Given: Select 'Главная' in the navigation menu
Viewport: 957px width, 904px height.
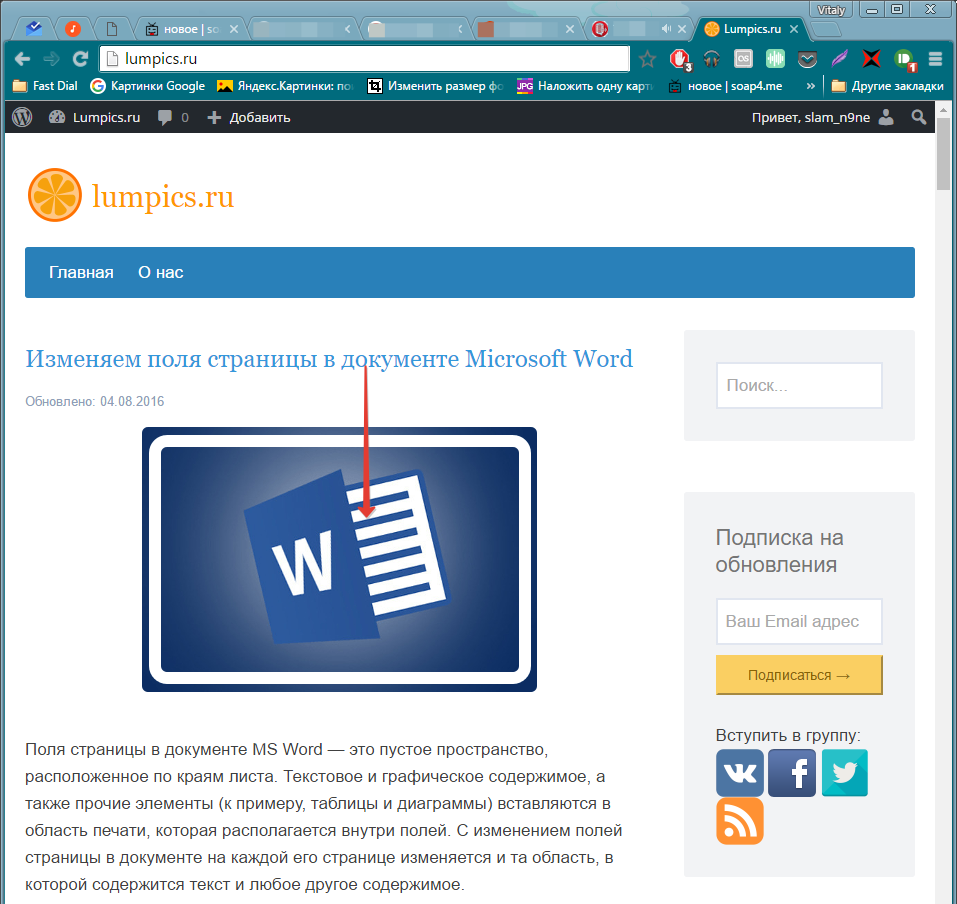Looking at the screenshot, I should click(81, 272).
